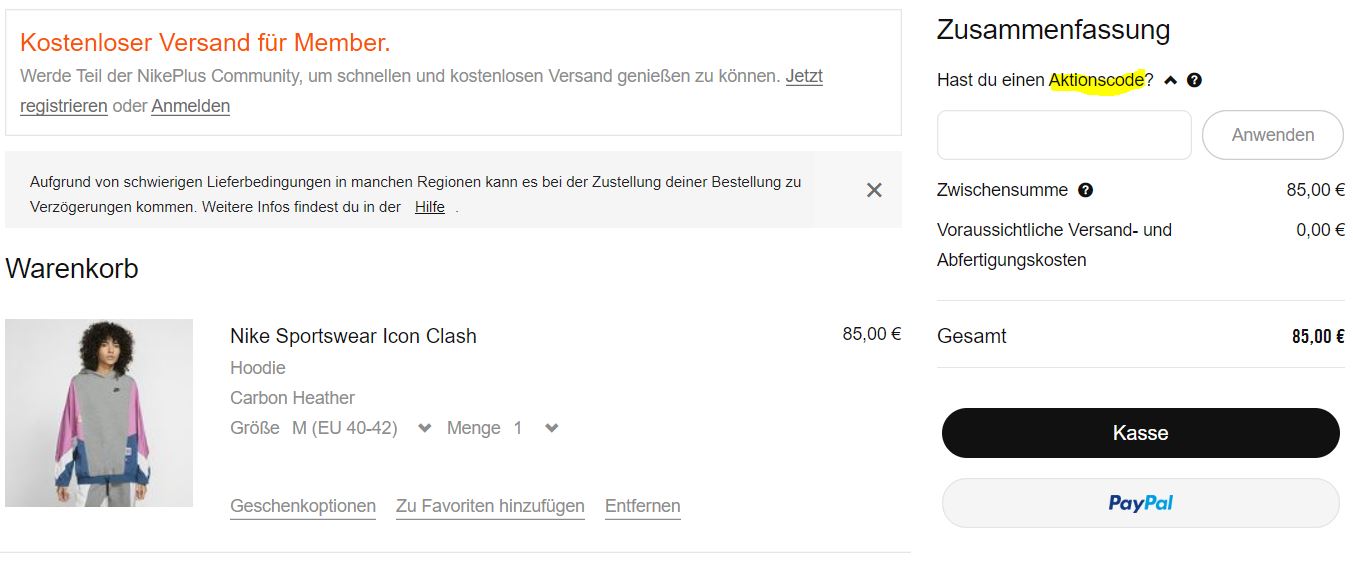Click the promo code input field
Viewport: 1353px width, 566px height.
(x=1063, y=135)
